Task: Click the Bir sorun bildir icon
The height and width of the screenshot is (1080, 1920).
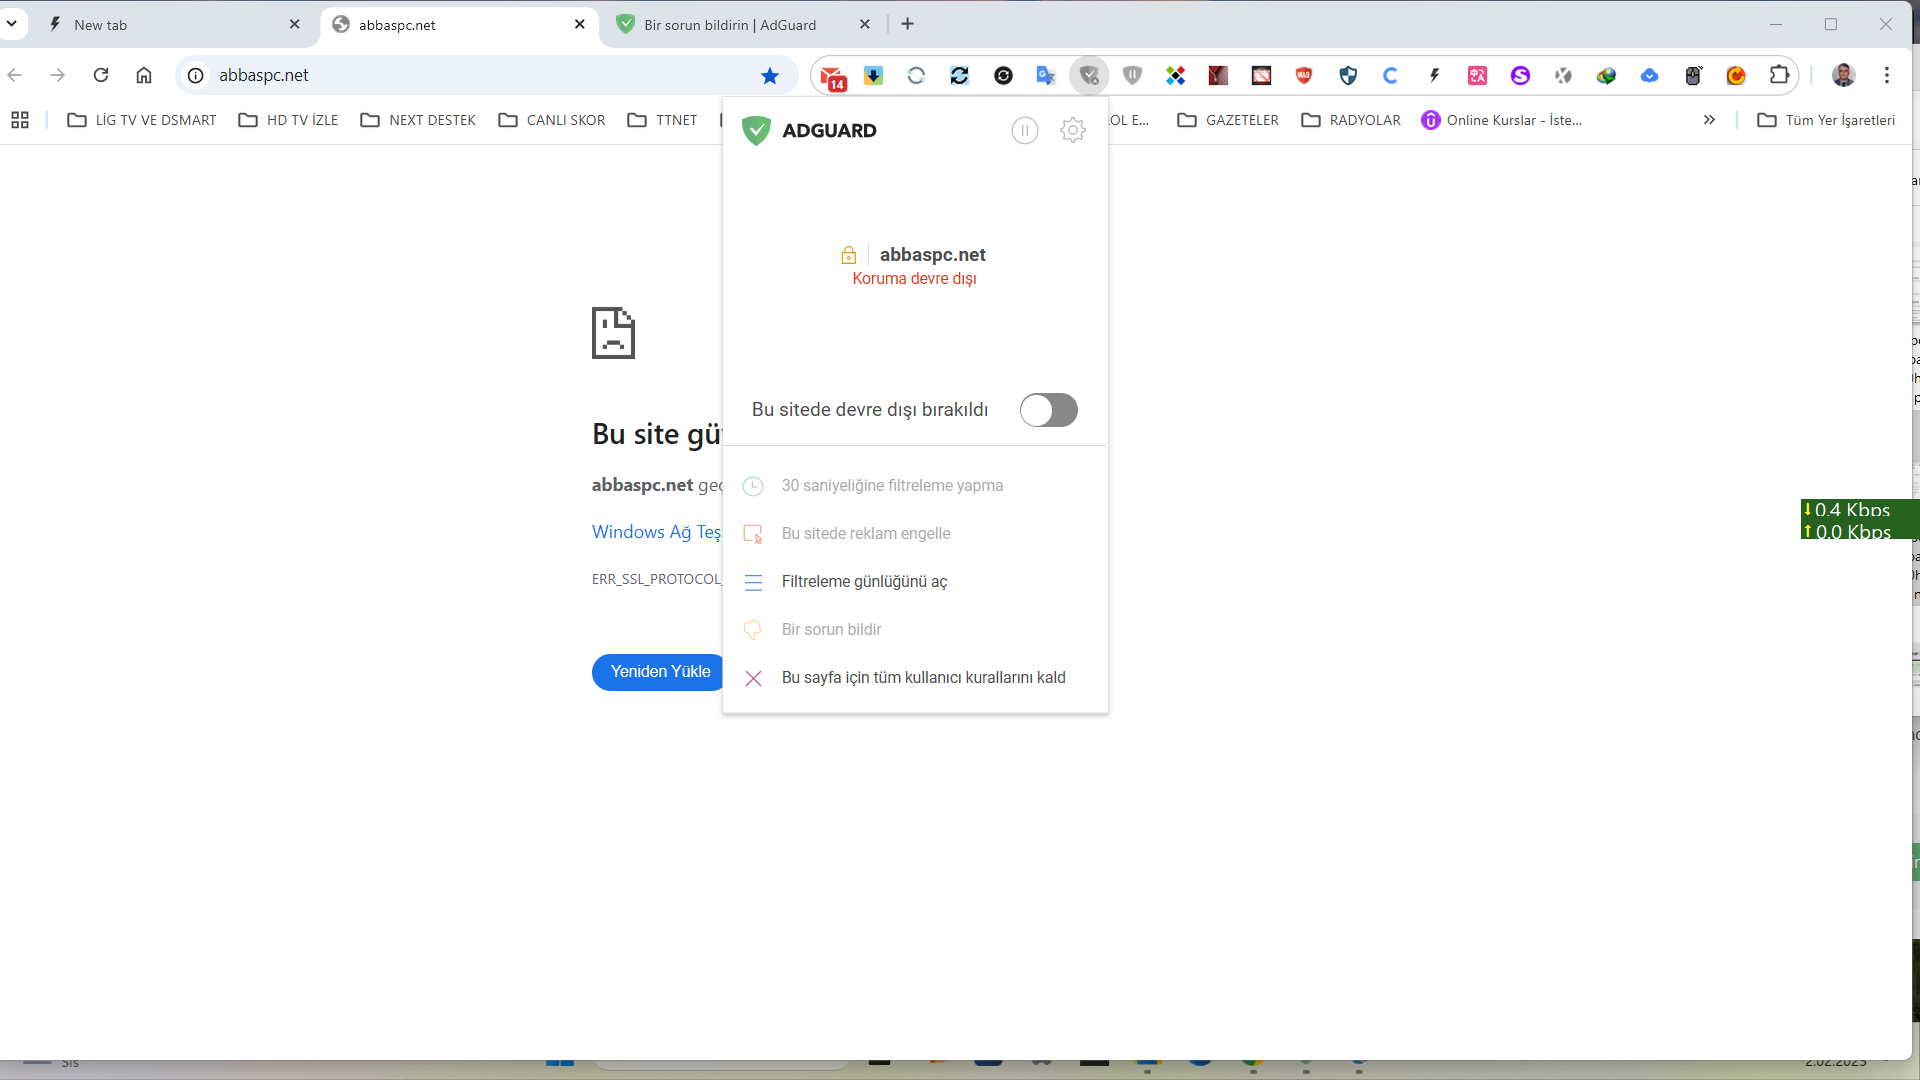Action: coord(753,629)
